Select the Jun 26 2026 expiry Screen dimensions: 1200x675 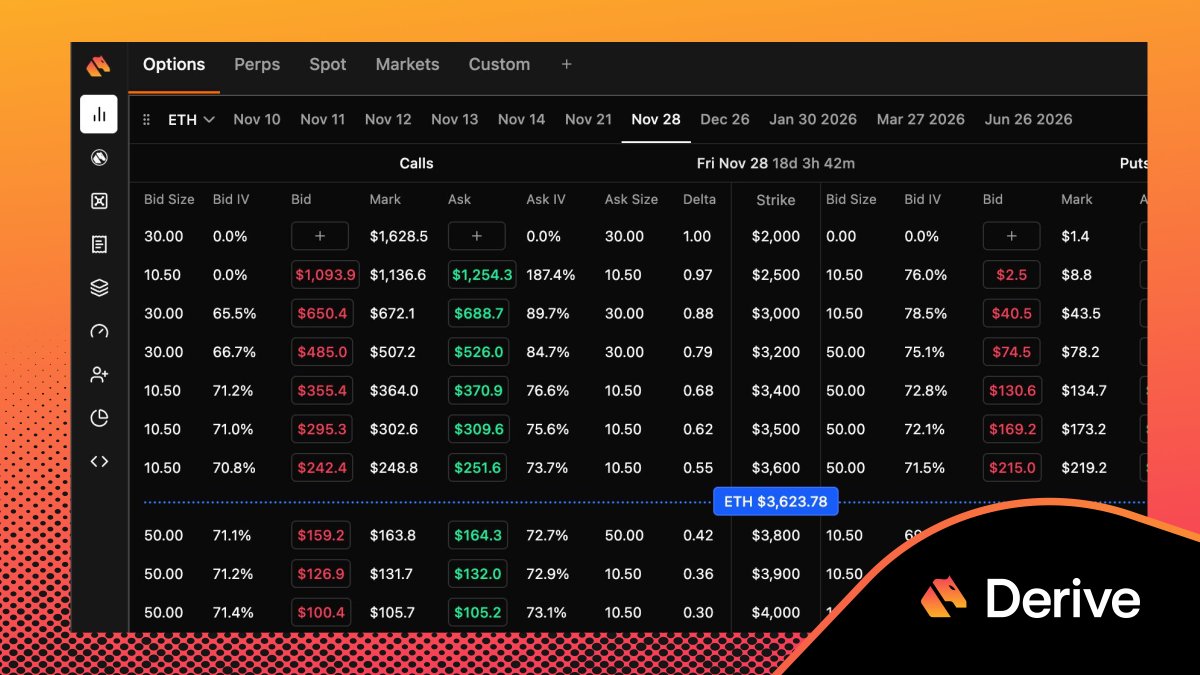(x=1028, y=119)
